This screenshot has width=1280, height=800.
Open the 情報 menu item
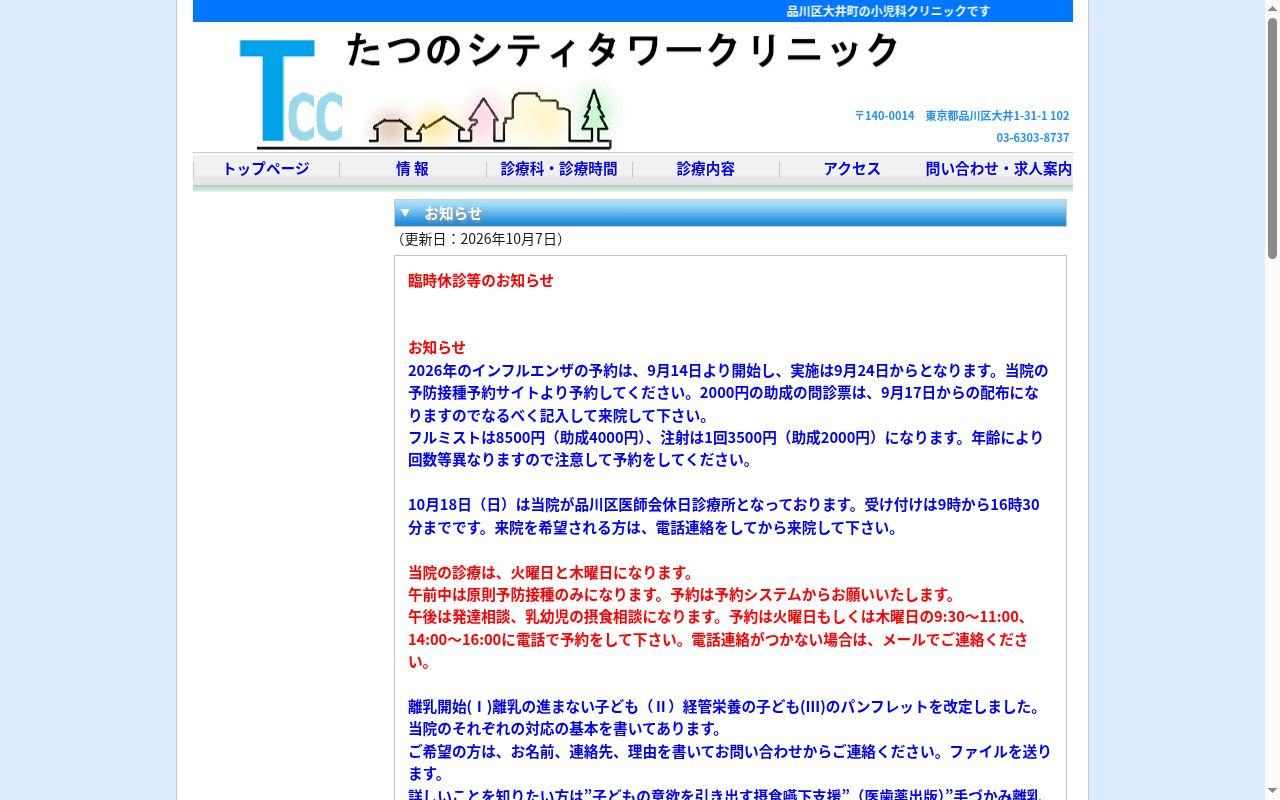pos(412,169)
